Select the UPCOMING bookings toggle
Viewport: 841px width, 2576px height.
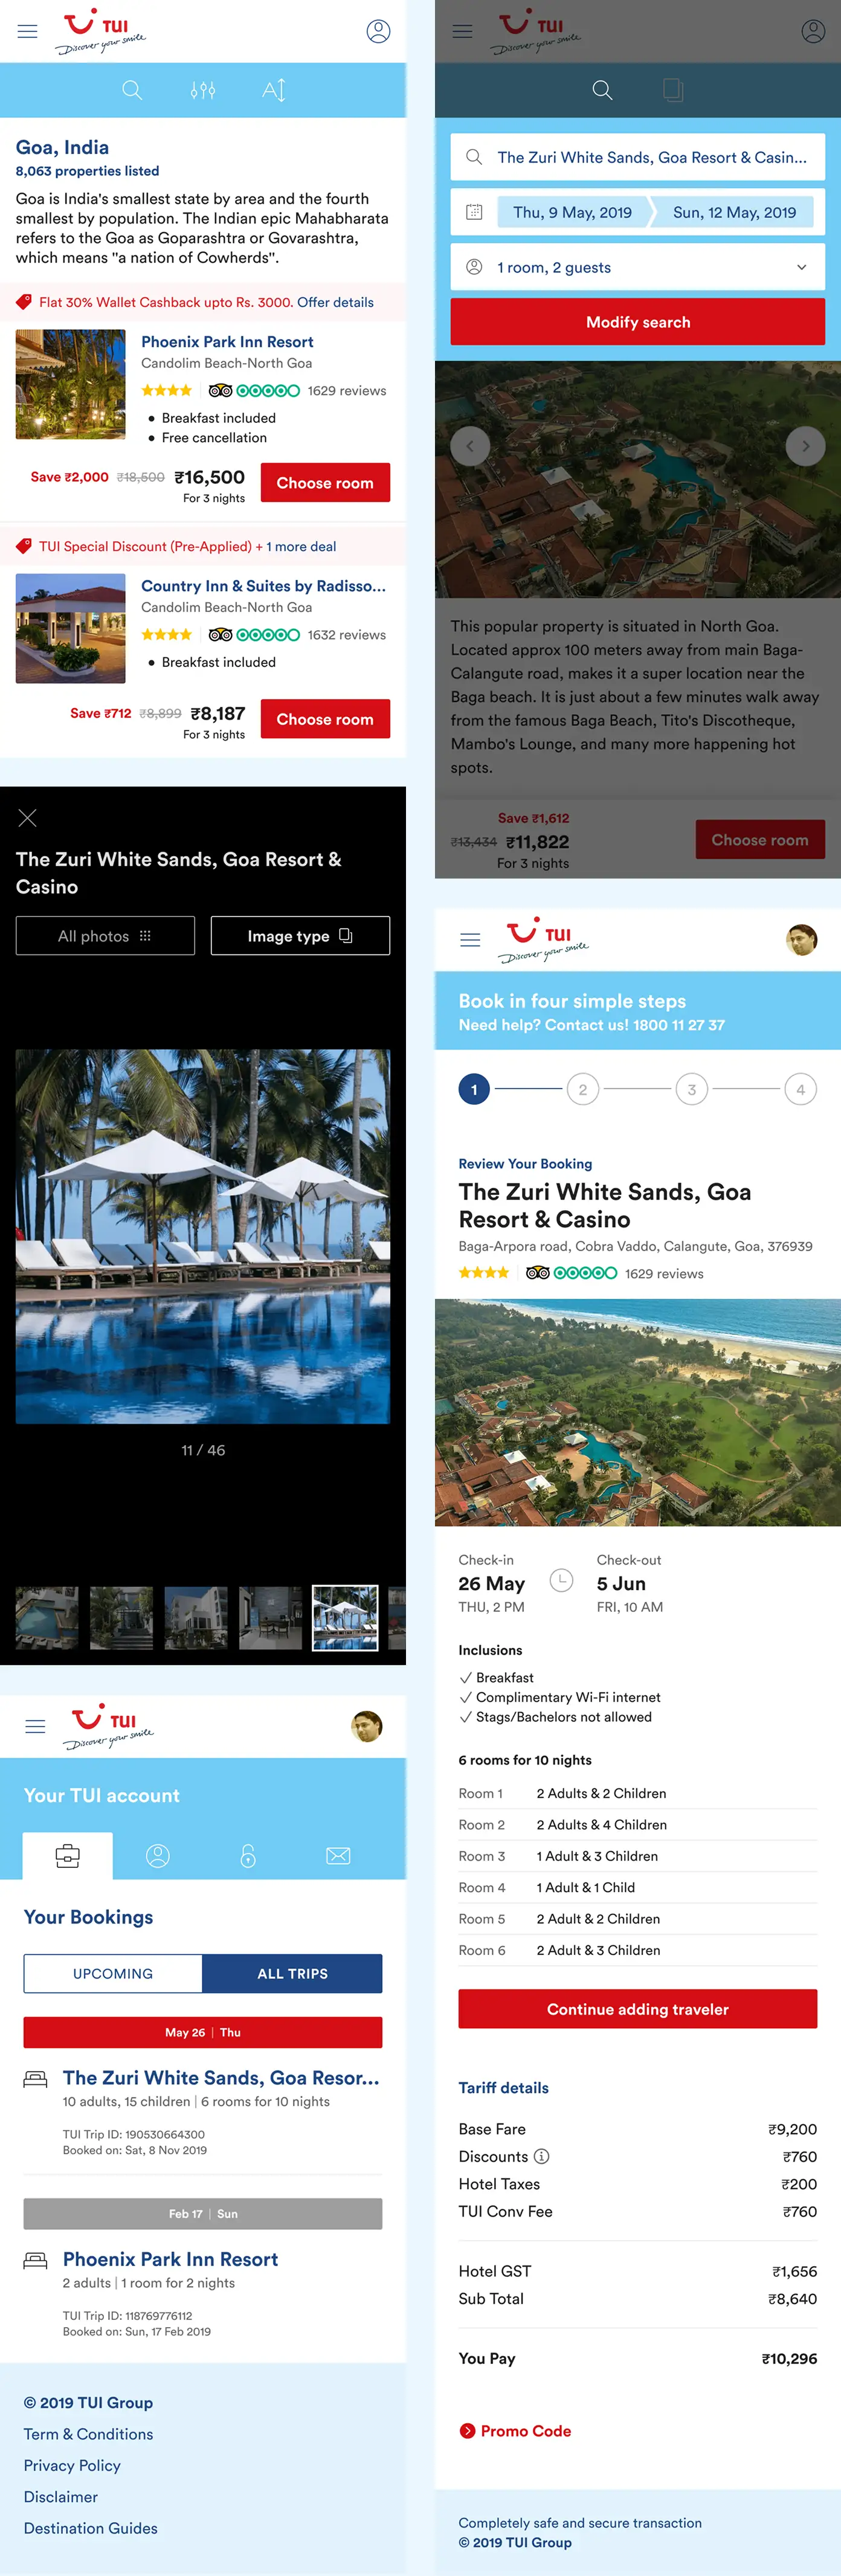click(x=113, y=1973)
